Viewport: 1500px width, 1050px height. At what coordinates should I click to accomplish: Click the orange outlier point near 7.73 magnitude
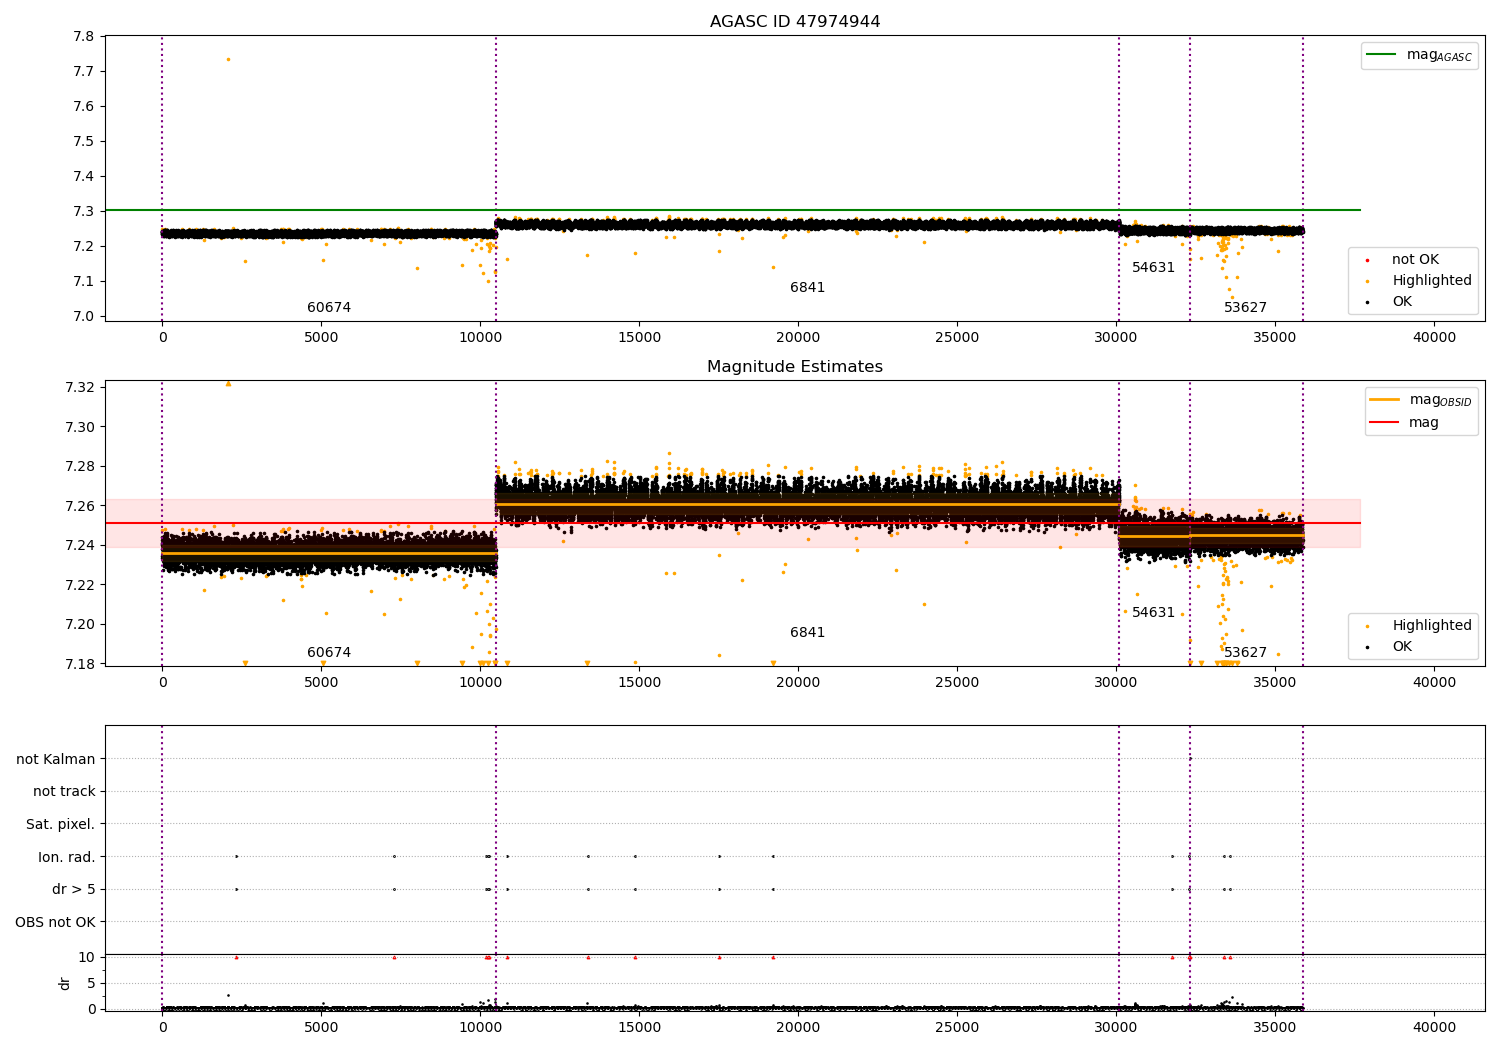pyautogui.click(x=228, y=59)
